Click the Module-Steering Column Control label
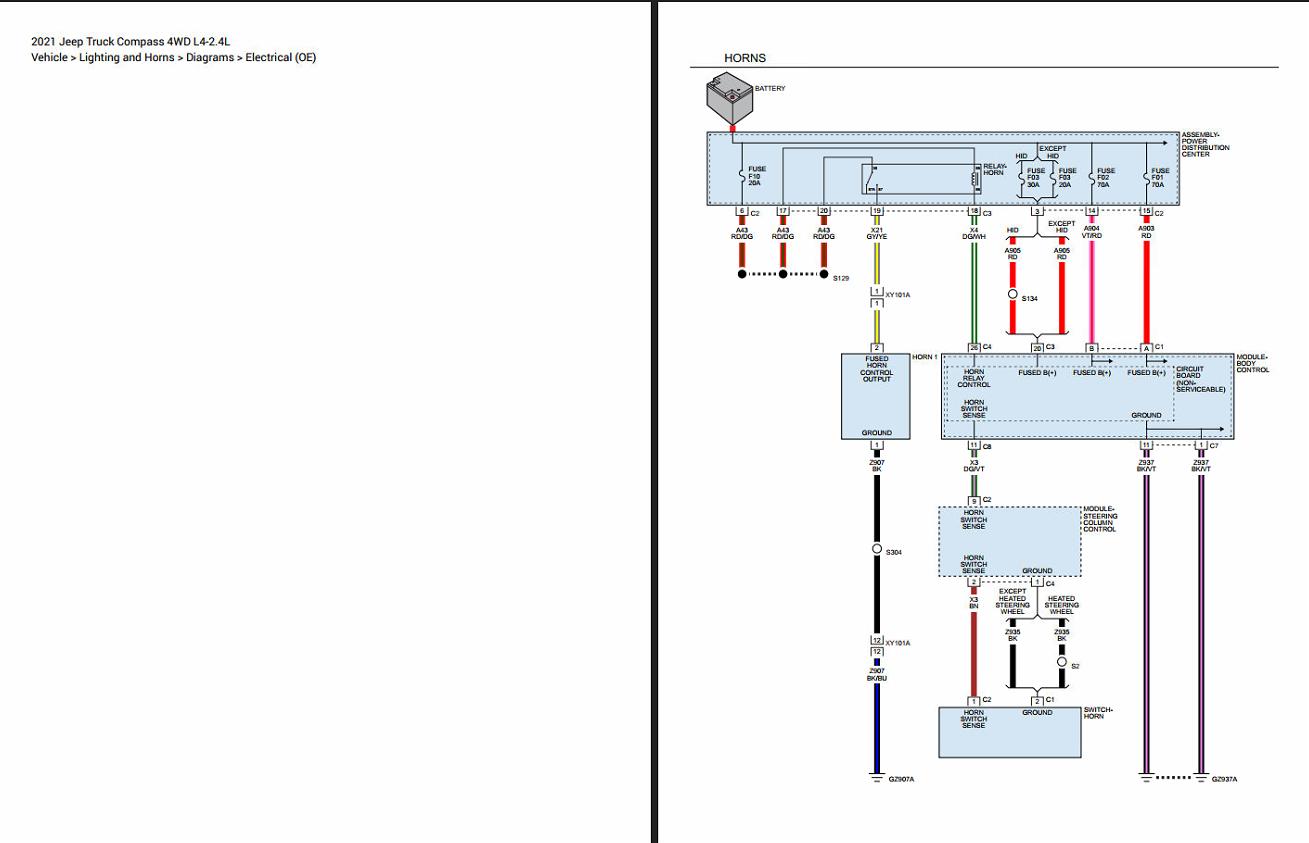This screenshot has height=843, width=1309. coord(1101,519)
